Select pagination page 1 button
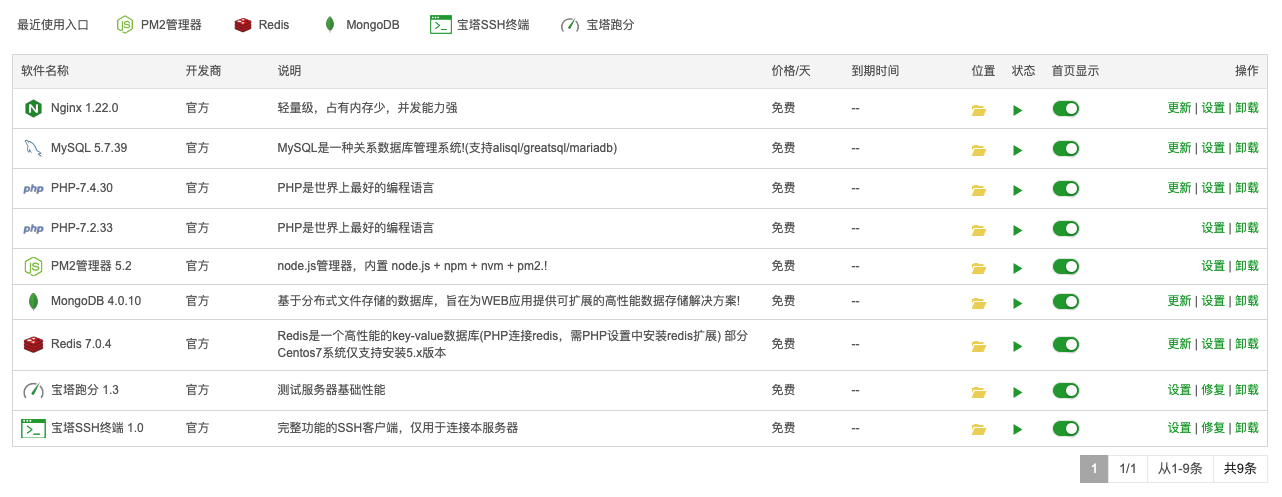Screen dimensions: 1282x497 (x=1094, y=469)
